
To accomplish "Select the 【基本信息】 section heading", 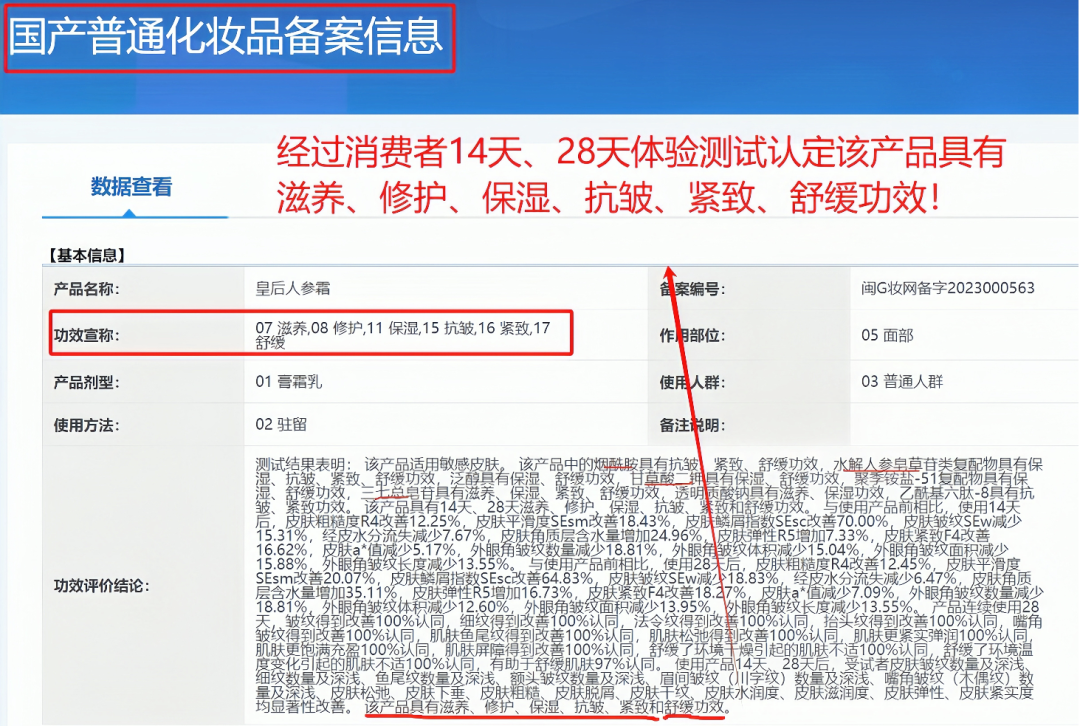I will (87, 256).
